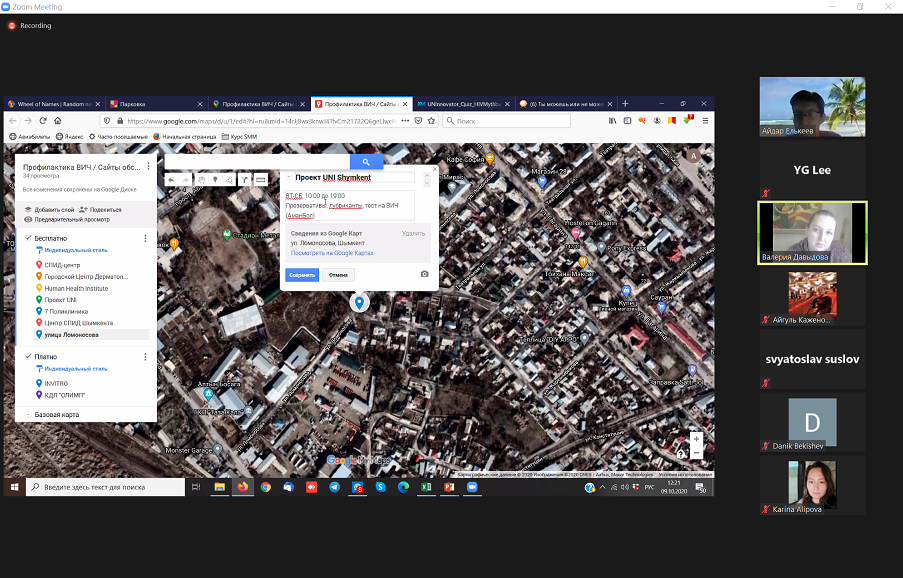
Task: Open Предварительный просмотр
Action: tap(67, 219)
